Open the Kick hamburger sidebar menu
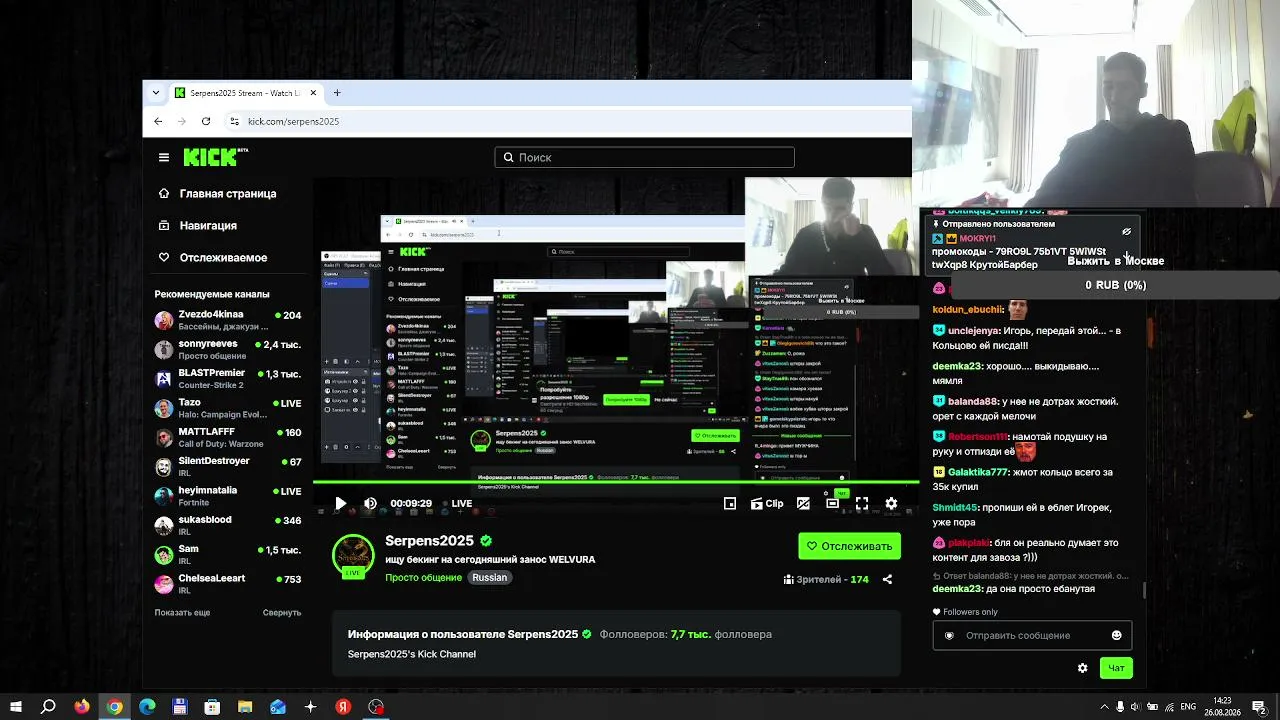Image resolution: width=1280 pixels, height=720 pixels. [x=164, y=157]
